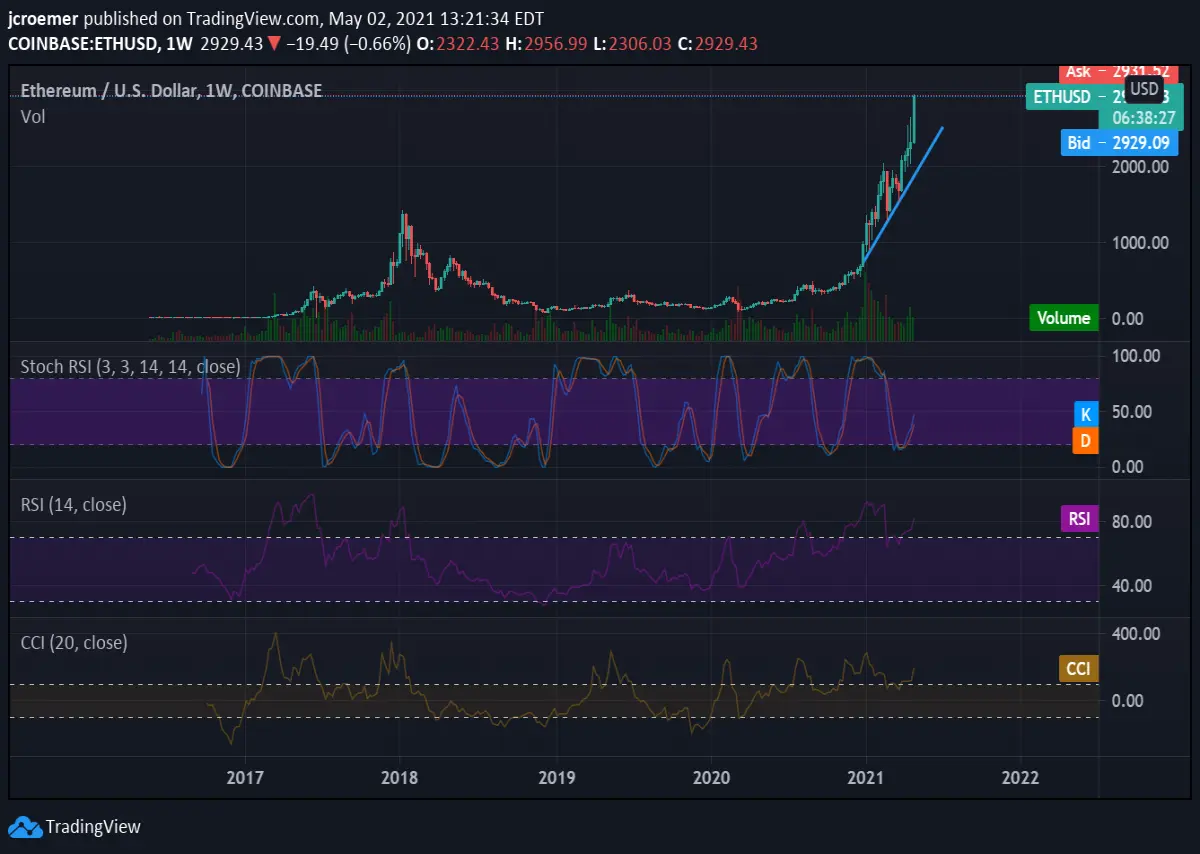
Task: Click the −19.49 (−0.66%) change value
Action: tap(347, 44)
